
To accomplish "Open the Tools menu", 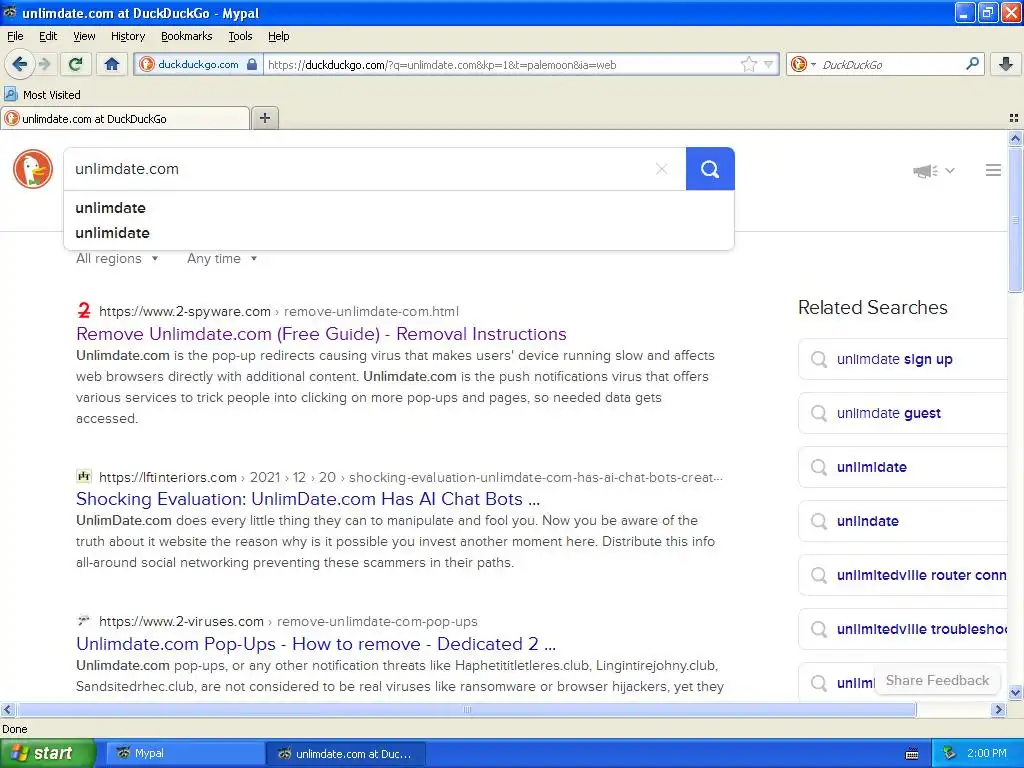I will pos(240,36).
